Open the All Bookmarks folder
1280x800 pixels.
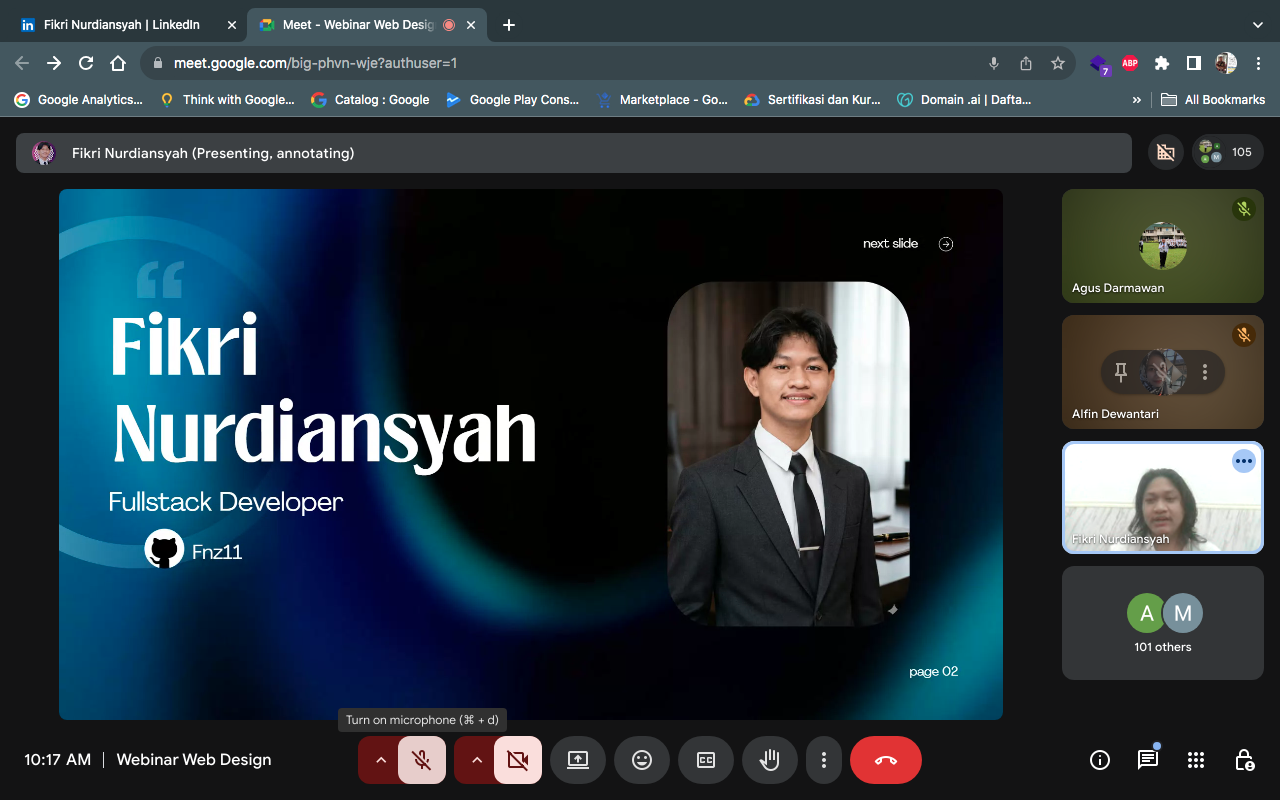1212,99
